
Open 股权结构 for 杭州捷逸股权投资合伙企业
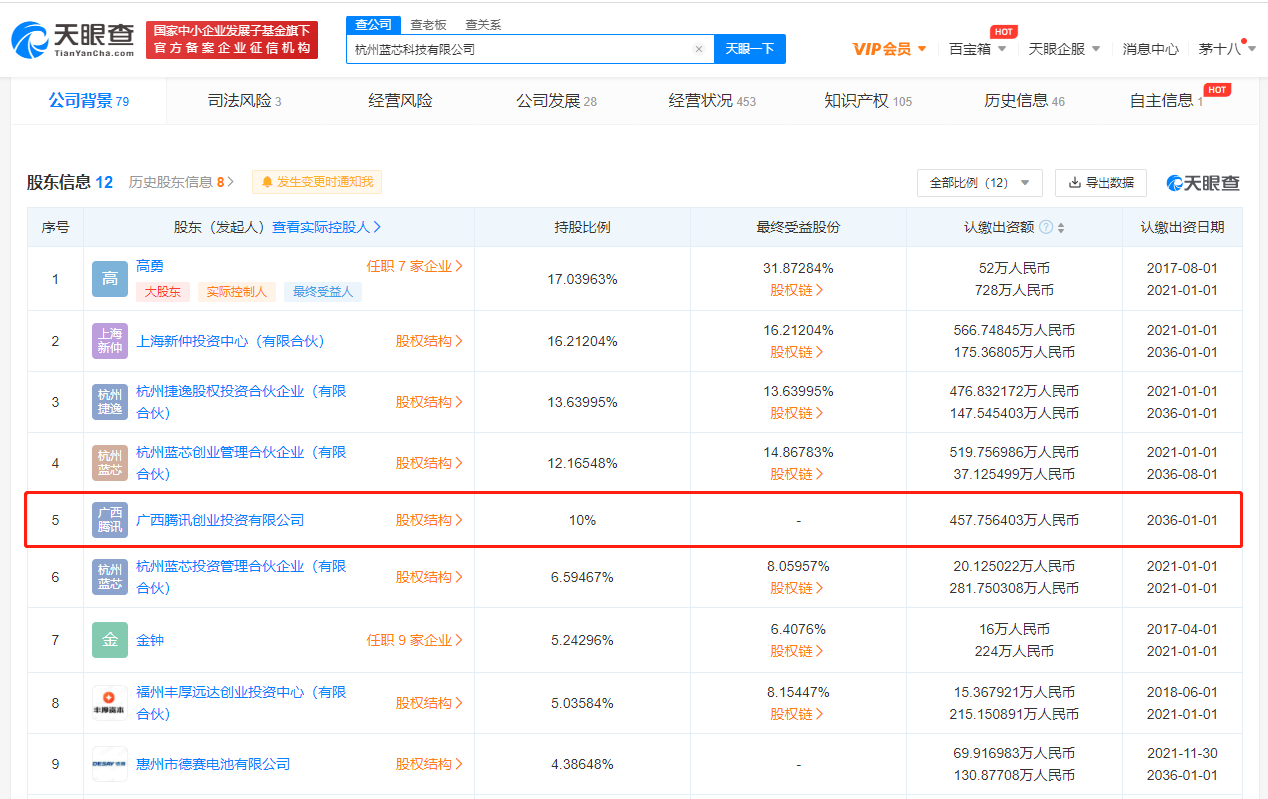click(x=429, y=402)
